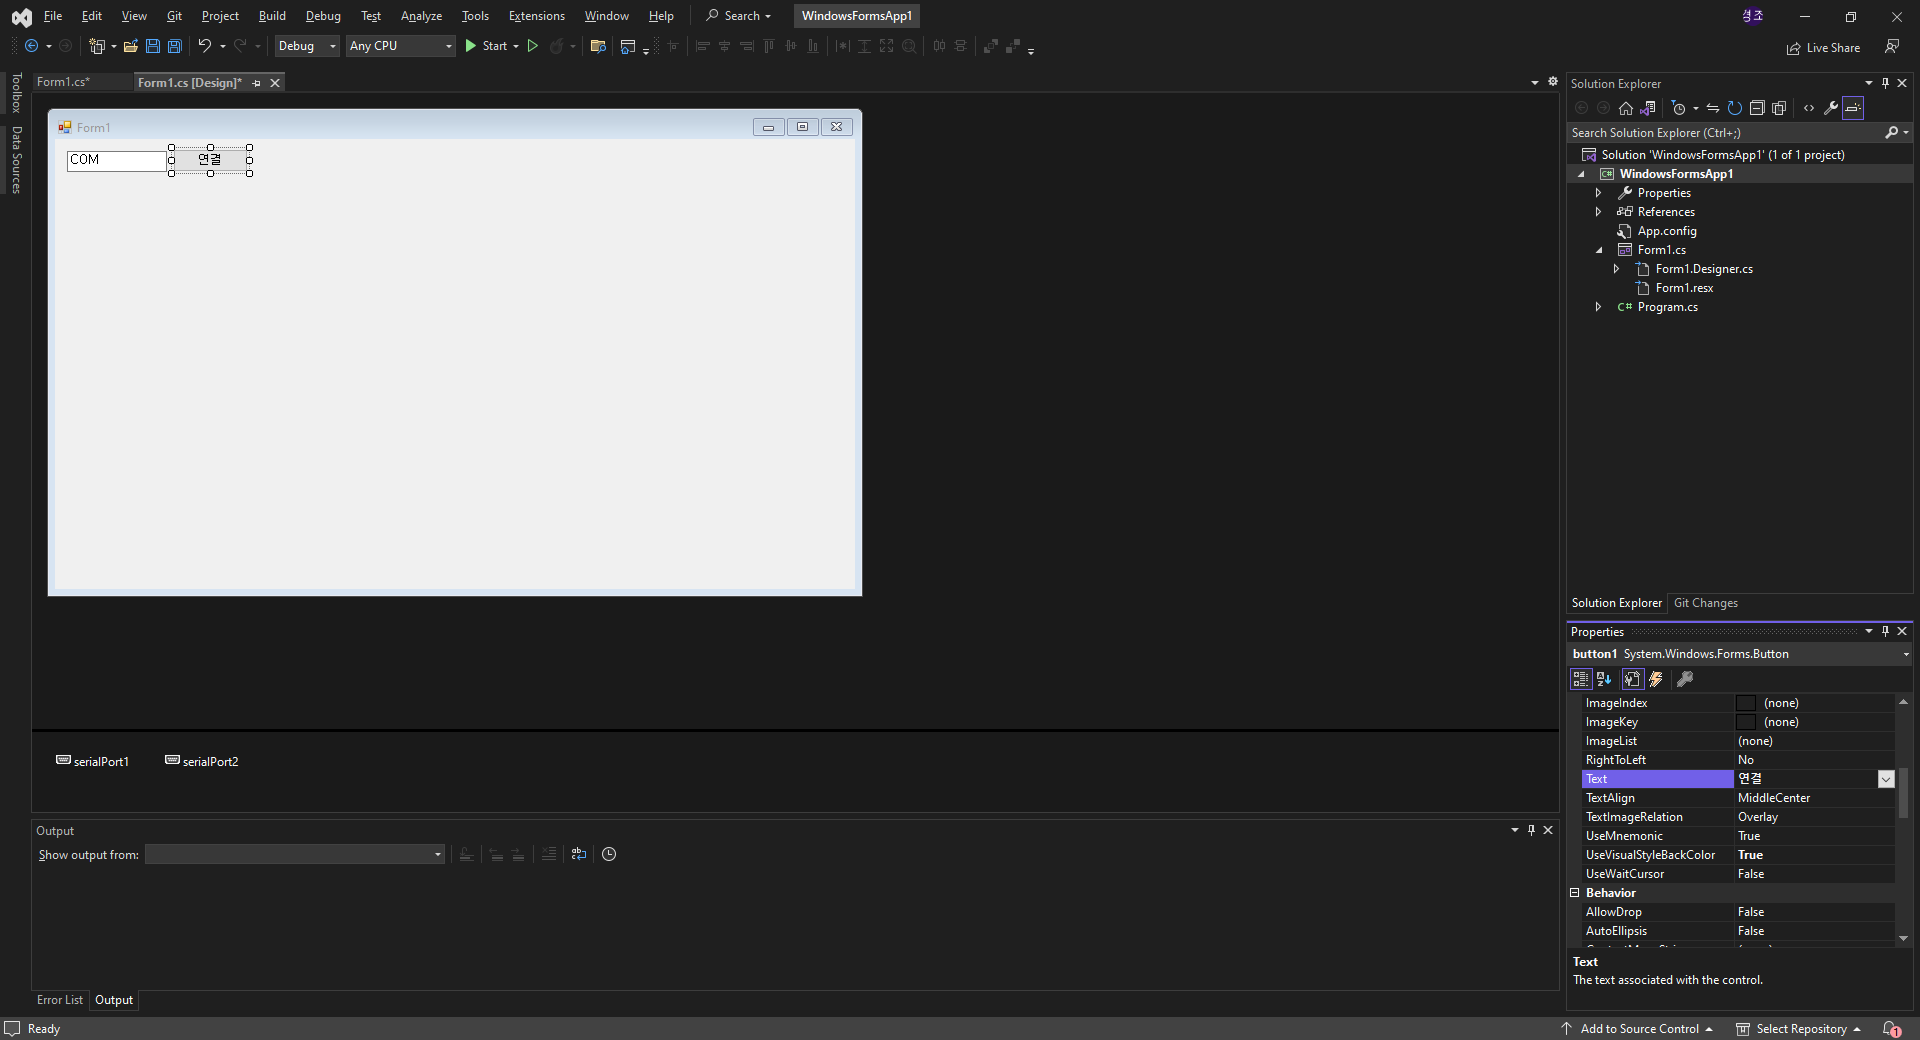
Task: Open the notifications bell in status bar
Action: coord(1891,1029)
